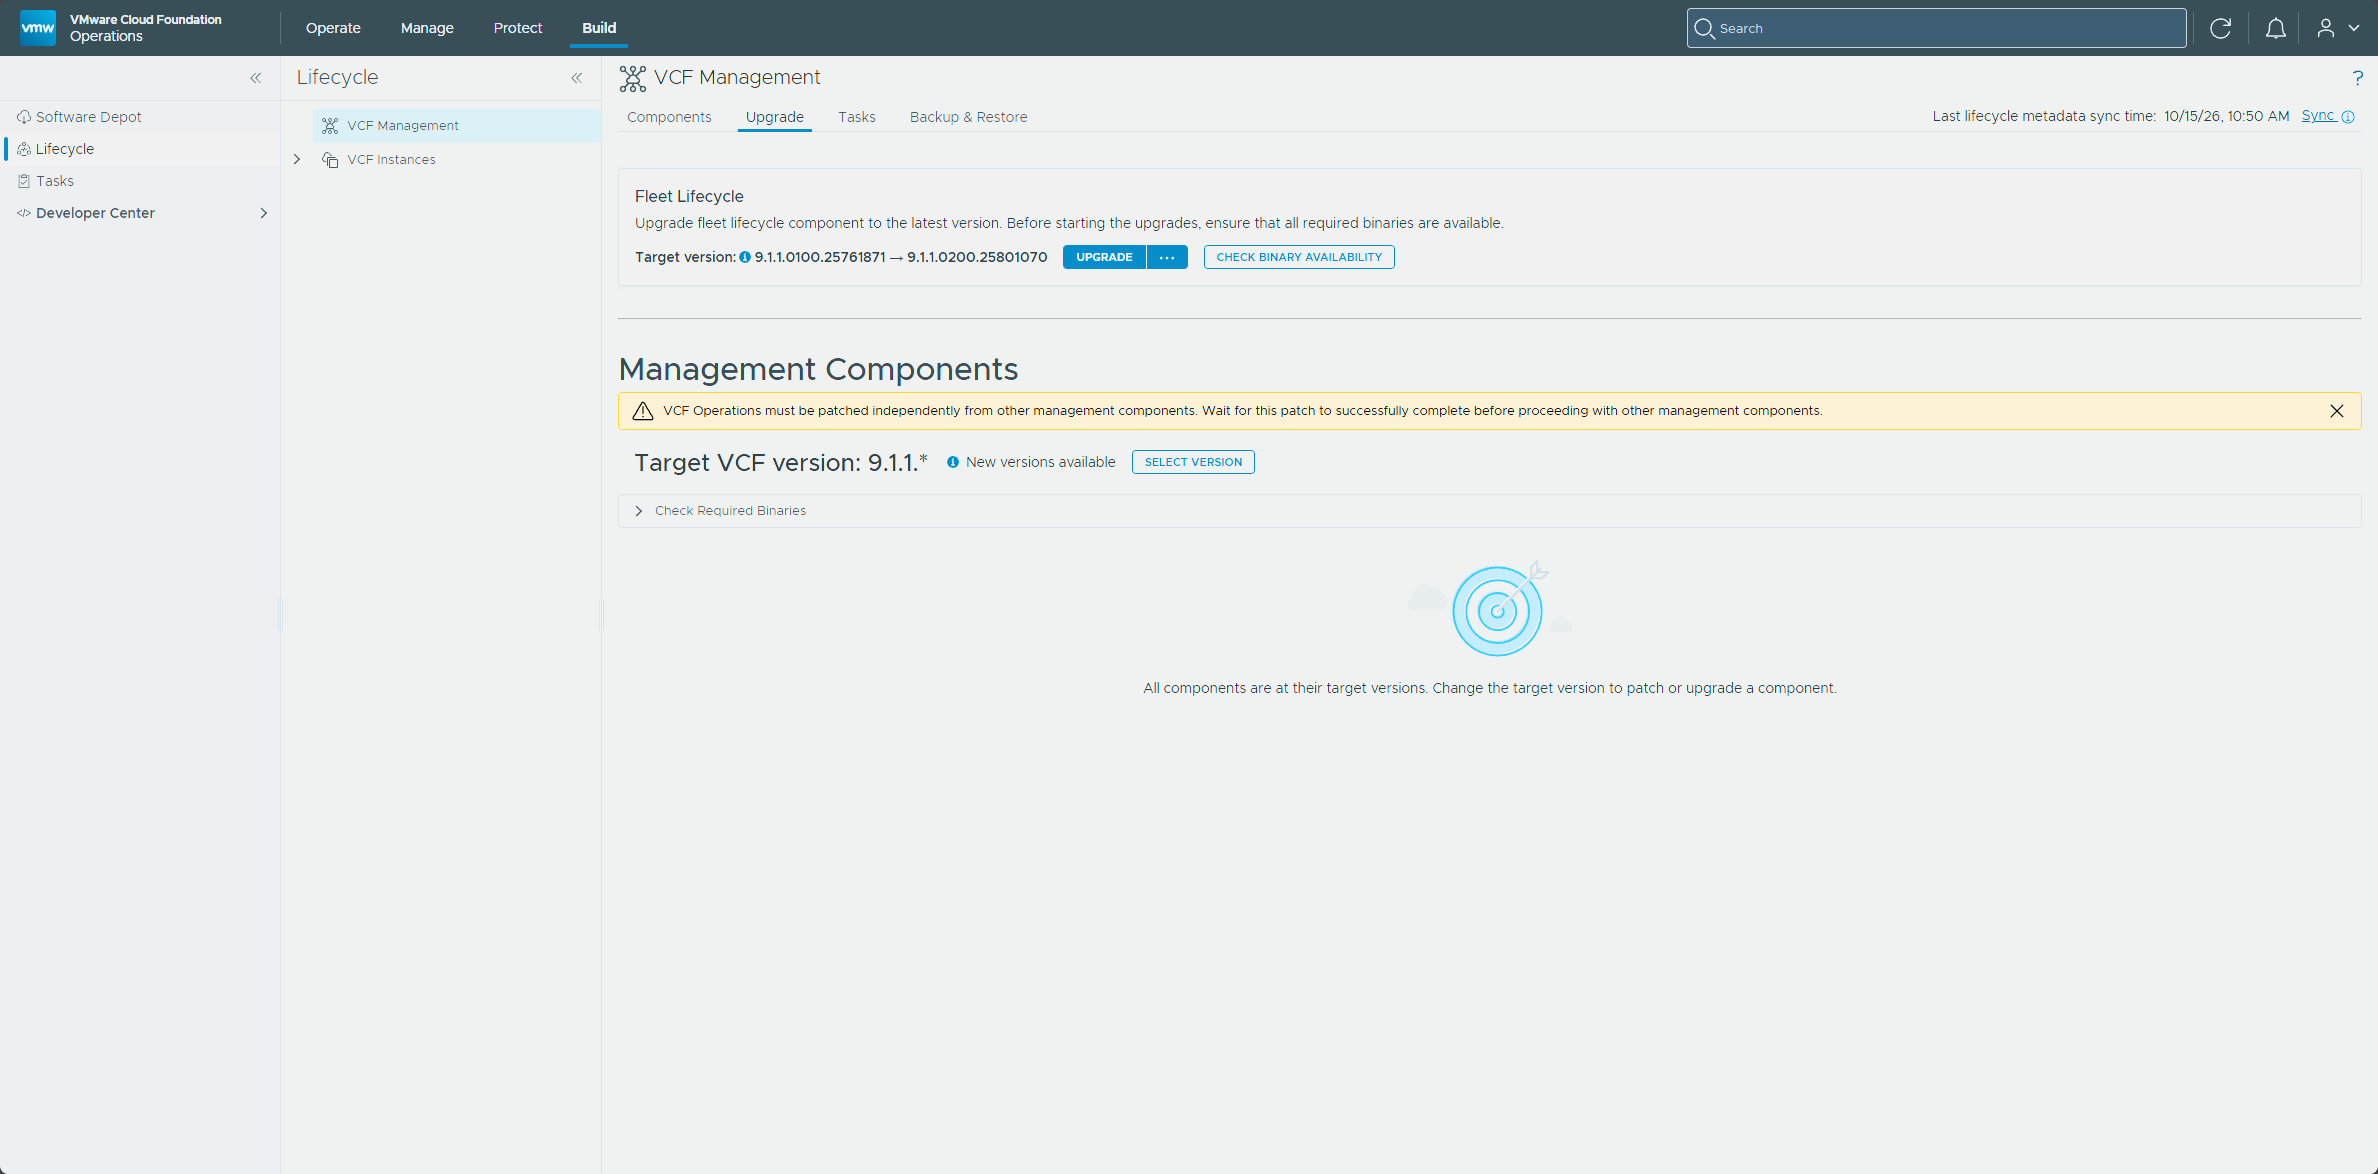Switch to the Tasks tab in VCF Management
This screenshot has height=1174, width=2378.
click(x=857, y=117)
